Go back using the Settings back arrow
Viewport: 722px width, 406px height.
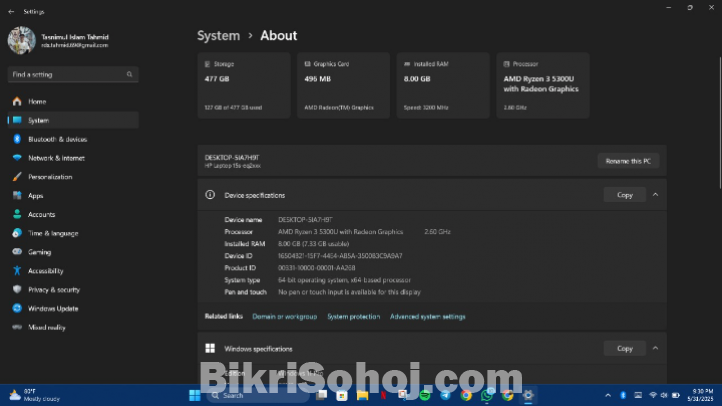pos(11,12)
